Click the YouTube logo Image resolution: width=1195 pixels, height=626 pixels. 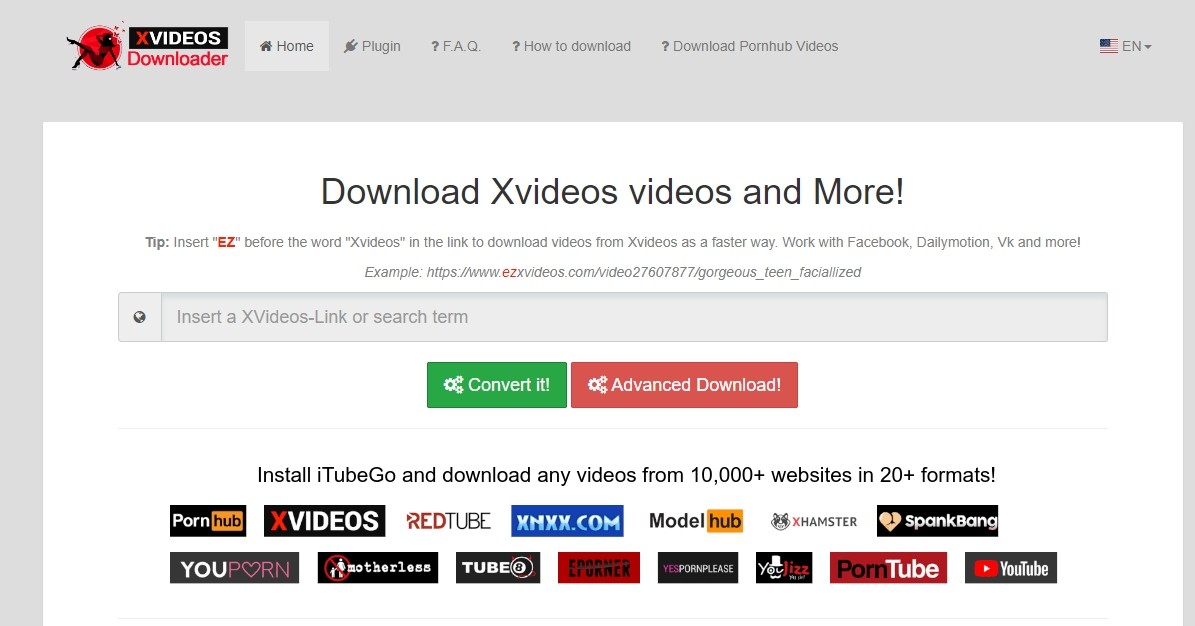1010,567
